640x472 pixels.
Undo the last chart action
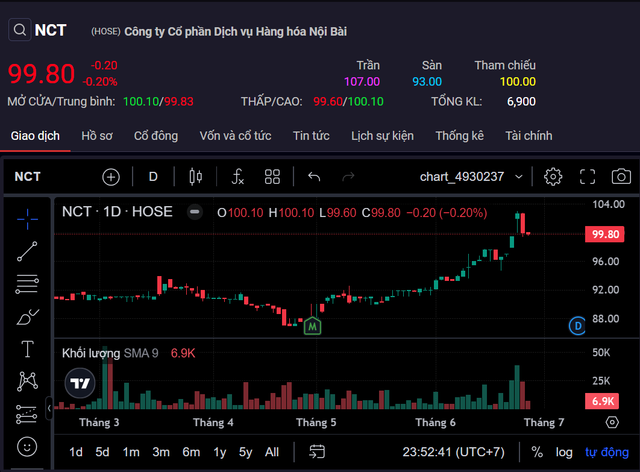(x=314, y=177)
